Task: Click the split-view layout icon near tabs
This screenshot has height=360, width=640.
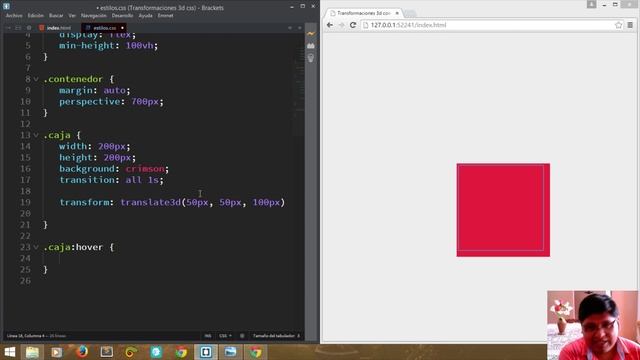Action: [x=18, y=28]
